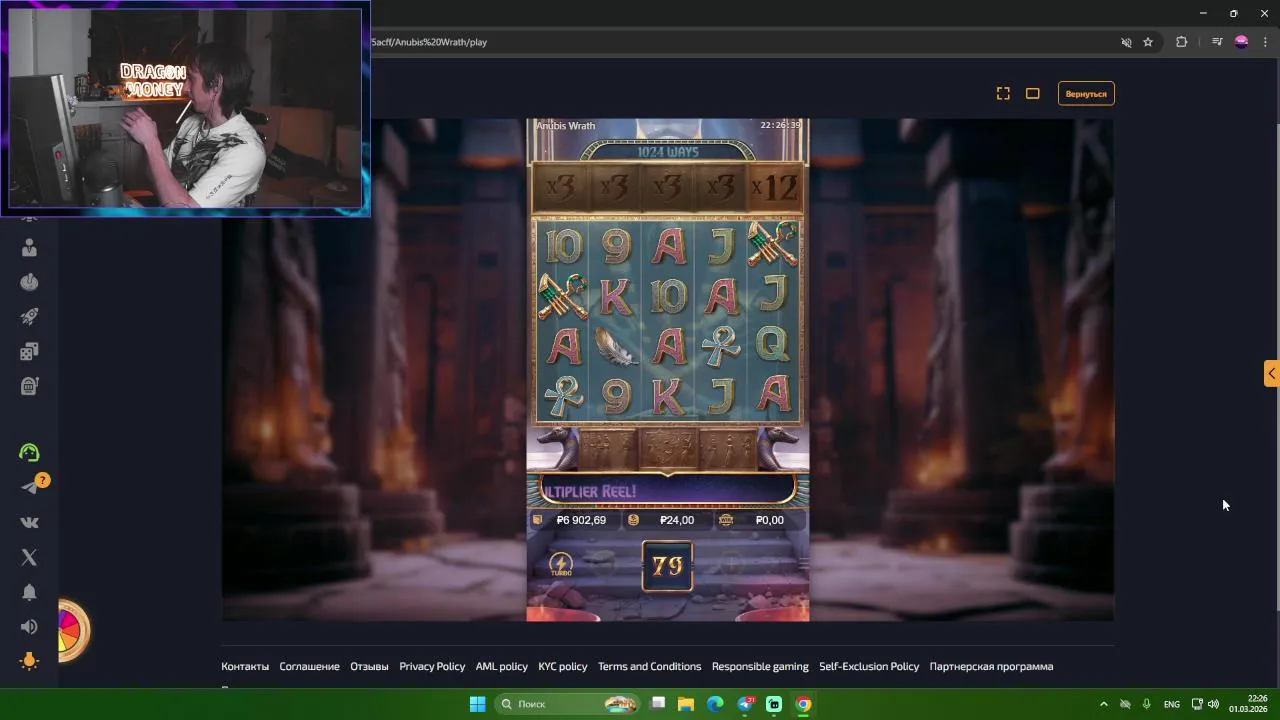The image size is (1280, 720).
Task: Open browser extensions puzzle icon
Action: coord(1182,42)
